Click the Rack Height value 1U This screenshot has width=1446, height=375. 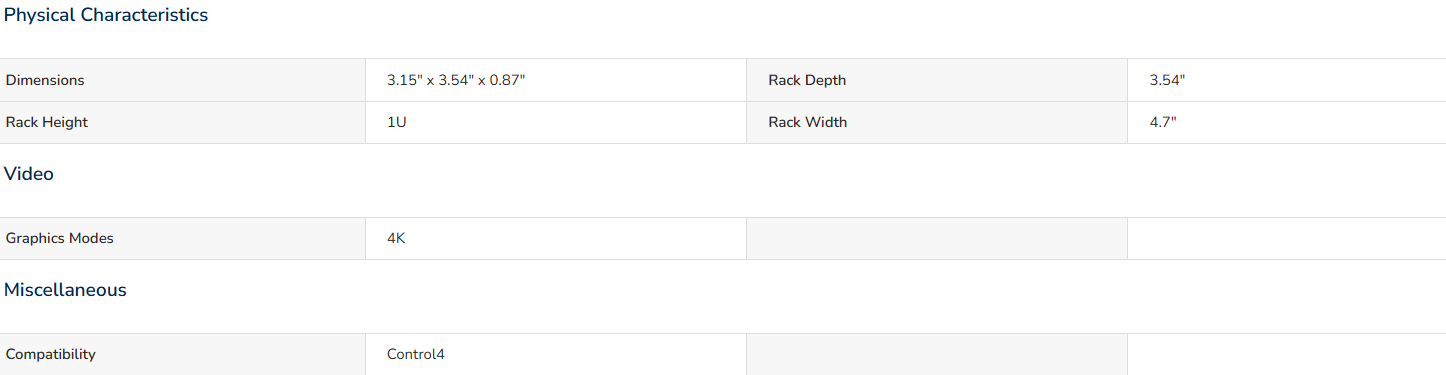click(397, 122)
